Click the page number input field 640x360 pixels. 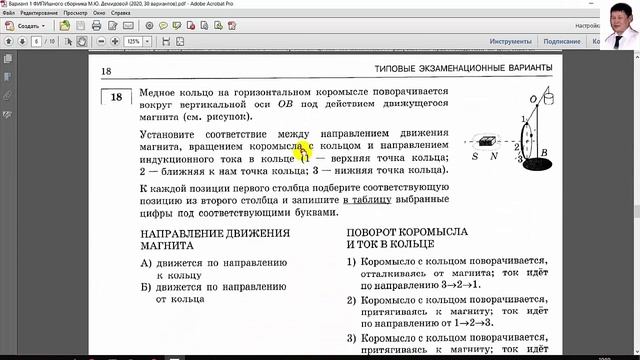[36, 41]
